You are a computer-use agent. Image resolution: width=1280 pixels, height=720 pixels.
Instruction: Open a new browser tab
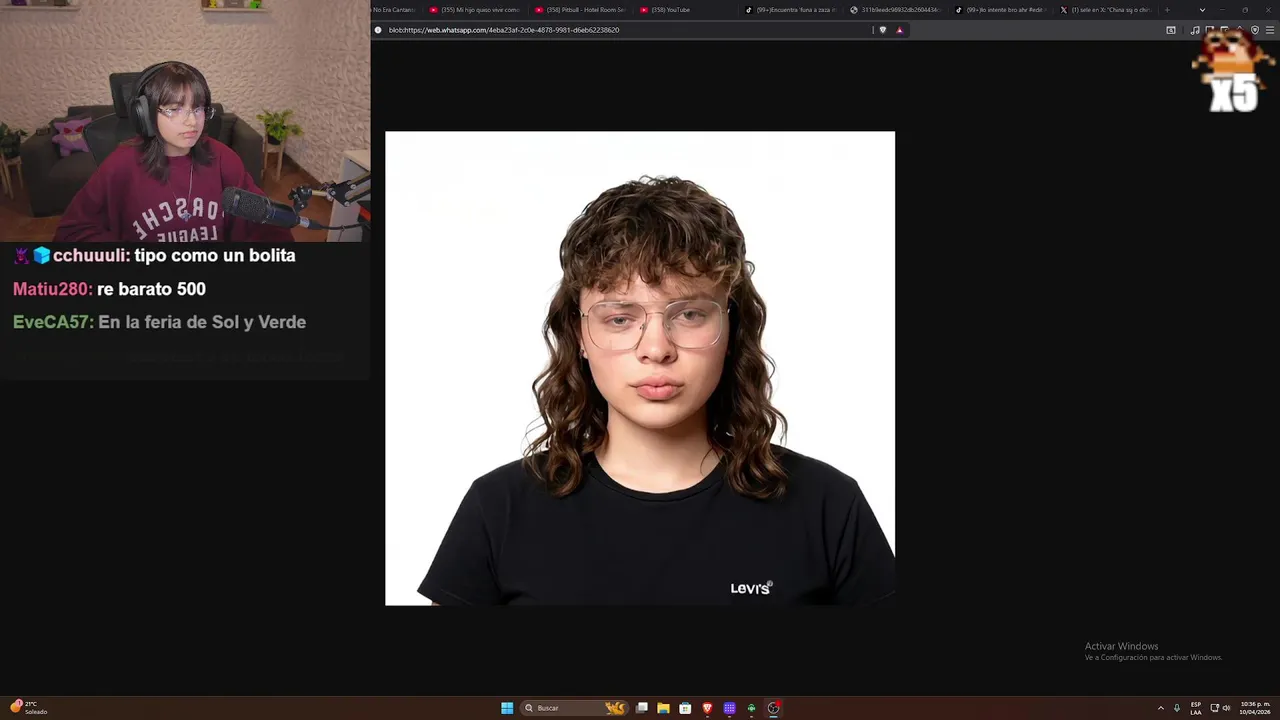(1166, 10)
